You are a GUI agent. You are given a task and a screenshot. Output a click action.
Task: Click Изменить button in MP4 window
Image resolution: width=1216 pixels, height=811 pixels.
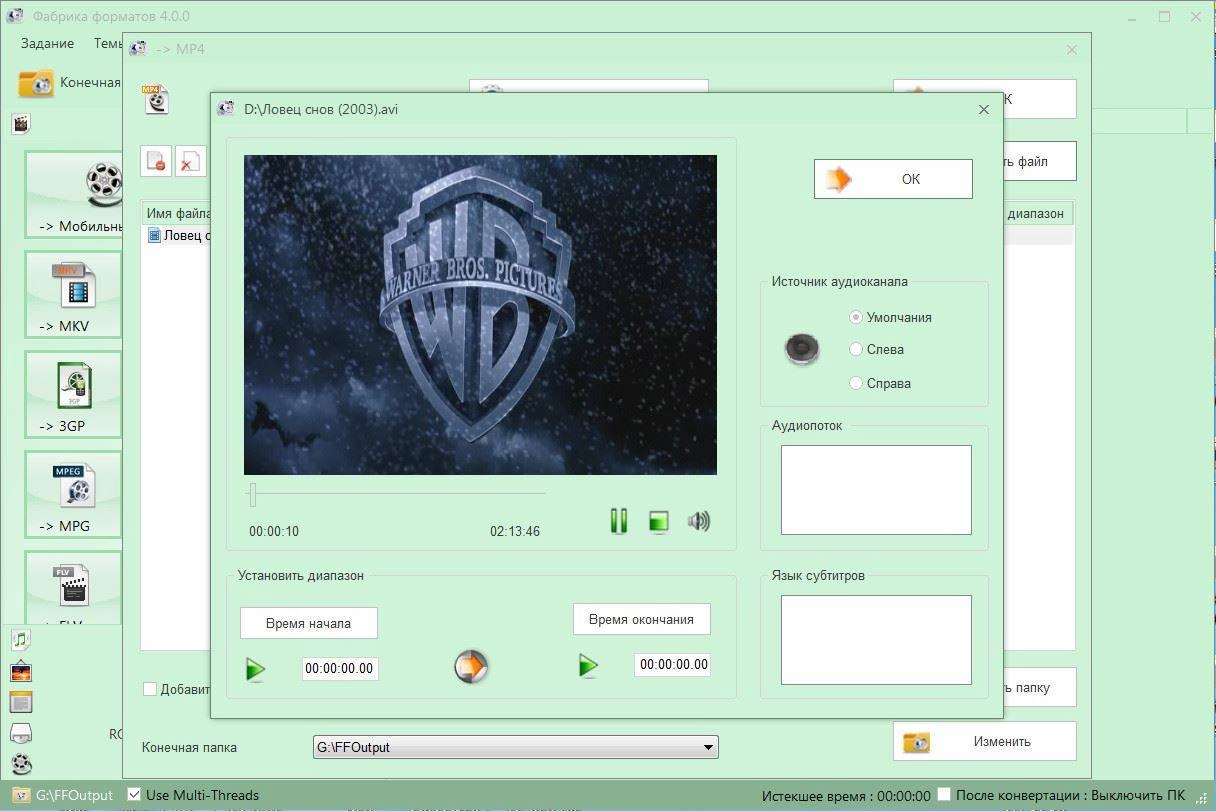(x=985, y=741)
